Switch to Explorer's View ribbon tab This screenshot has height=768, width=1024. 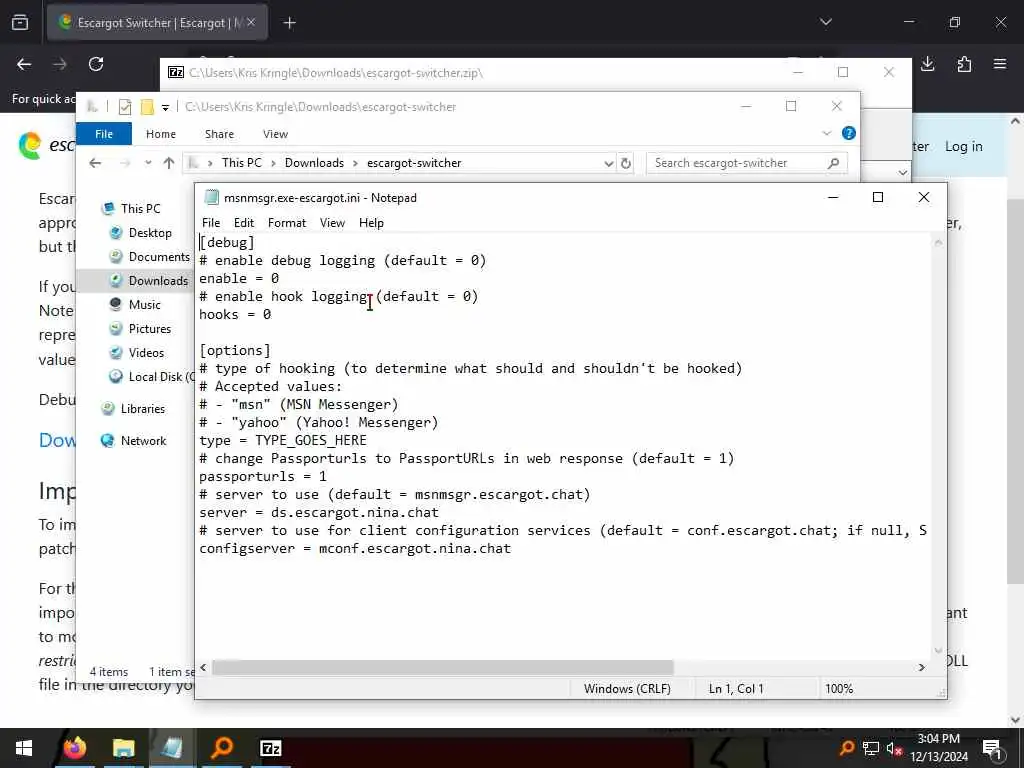(x=275, y=134)
